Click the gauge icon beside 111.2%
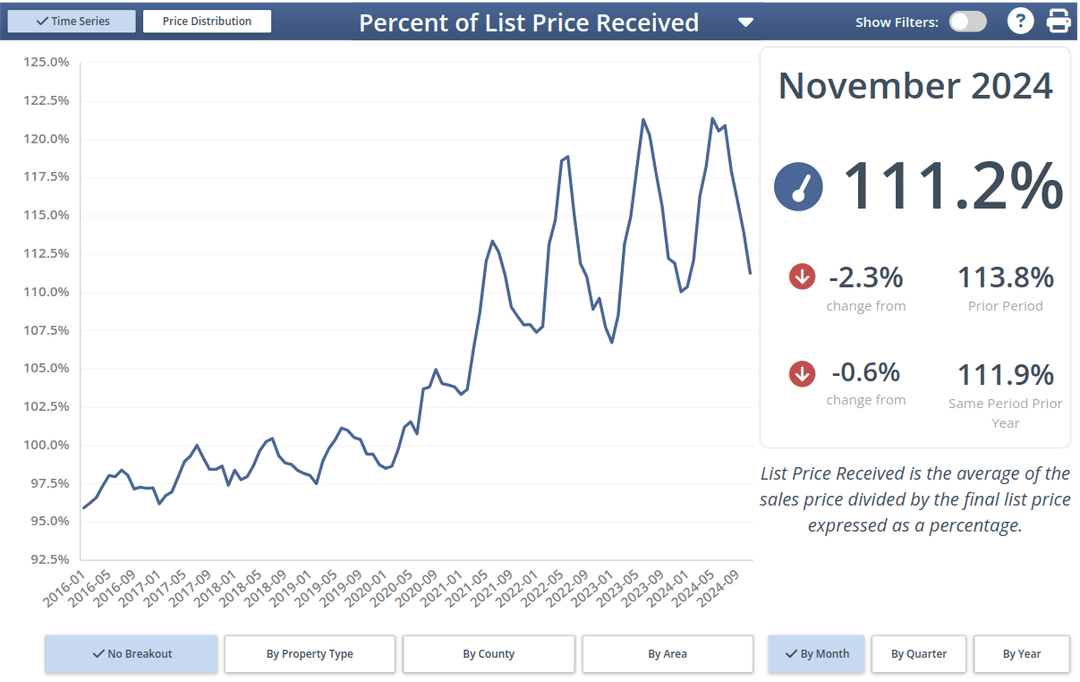The height and width of the screenshot is (682, 1080). click(x=798, y=187)
